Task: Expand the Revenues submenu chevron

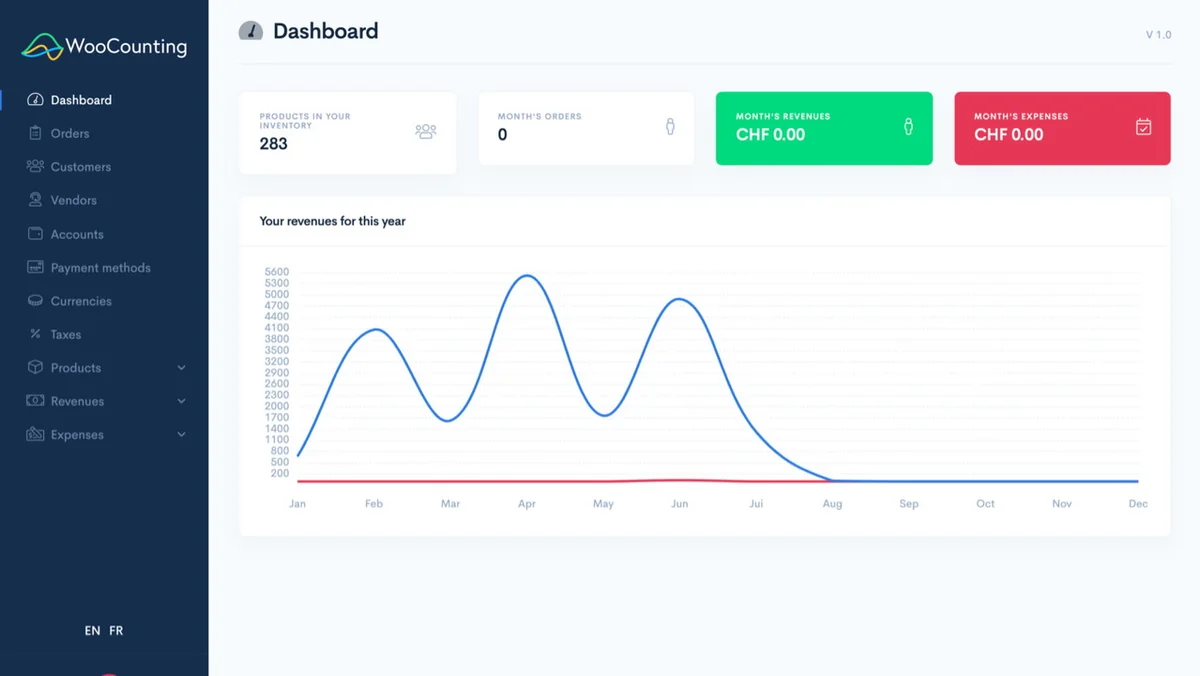Action: point(181,401)
